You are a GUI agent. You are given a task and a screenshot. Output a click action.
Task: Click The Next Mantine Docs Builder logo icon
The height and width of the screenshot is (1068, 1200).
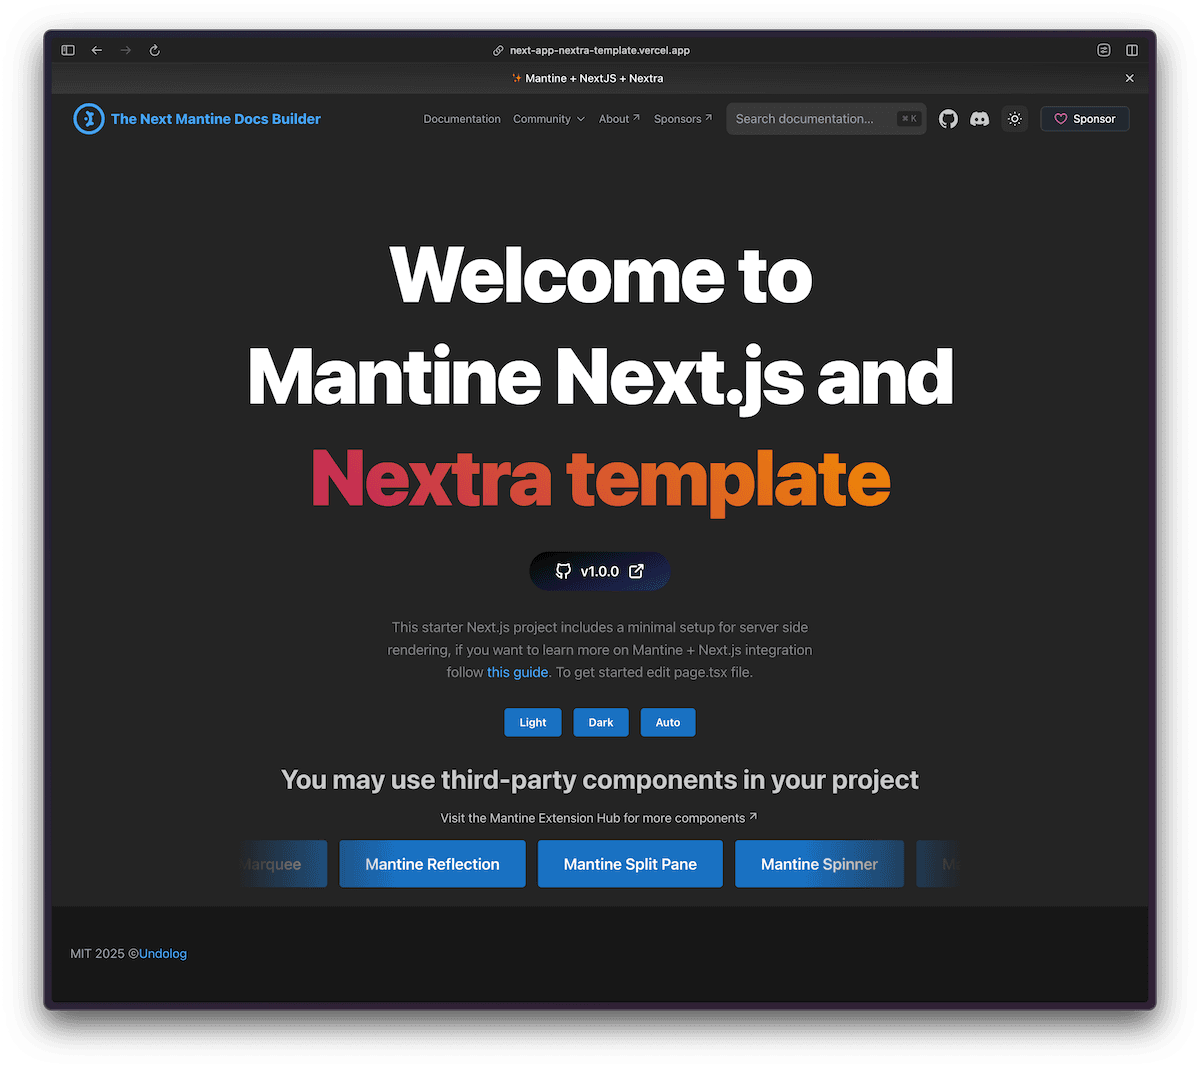[x=88, y=118]
